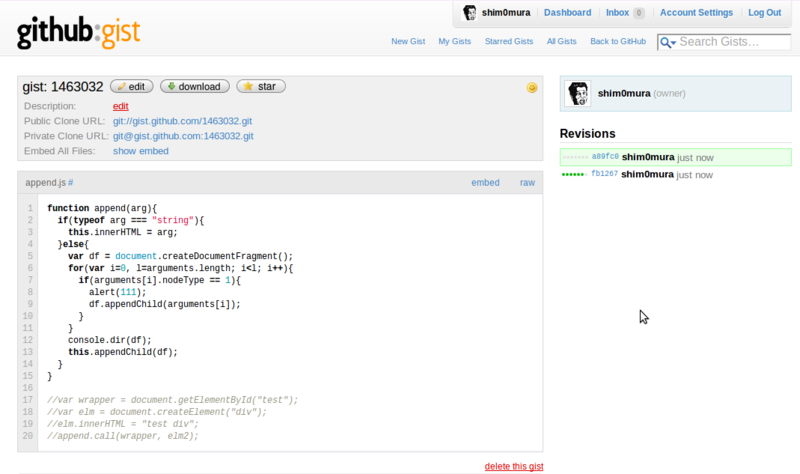
Task: Open raw view of append.js
Action: [x=527, y=183]
